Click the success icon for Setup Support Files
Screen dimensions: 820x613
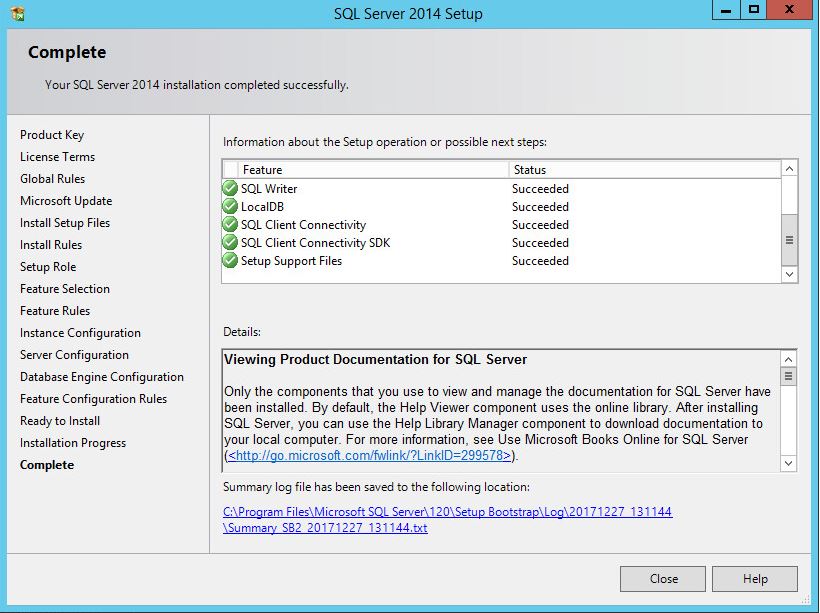(x=230, y=260)
